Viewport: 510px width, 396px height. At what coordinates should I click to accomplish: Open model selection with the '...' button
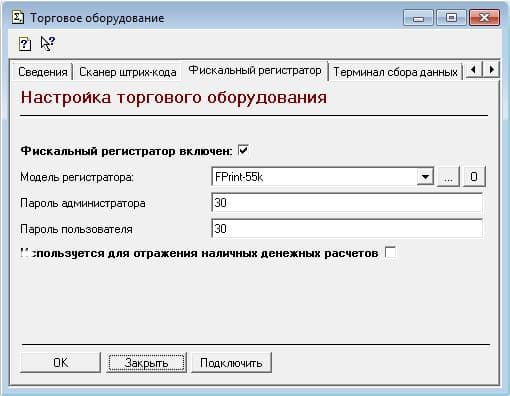448,177
